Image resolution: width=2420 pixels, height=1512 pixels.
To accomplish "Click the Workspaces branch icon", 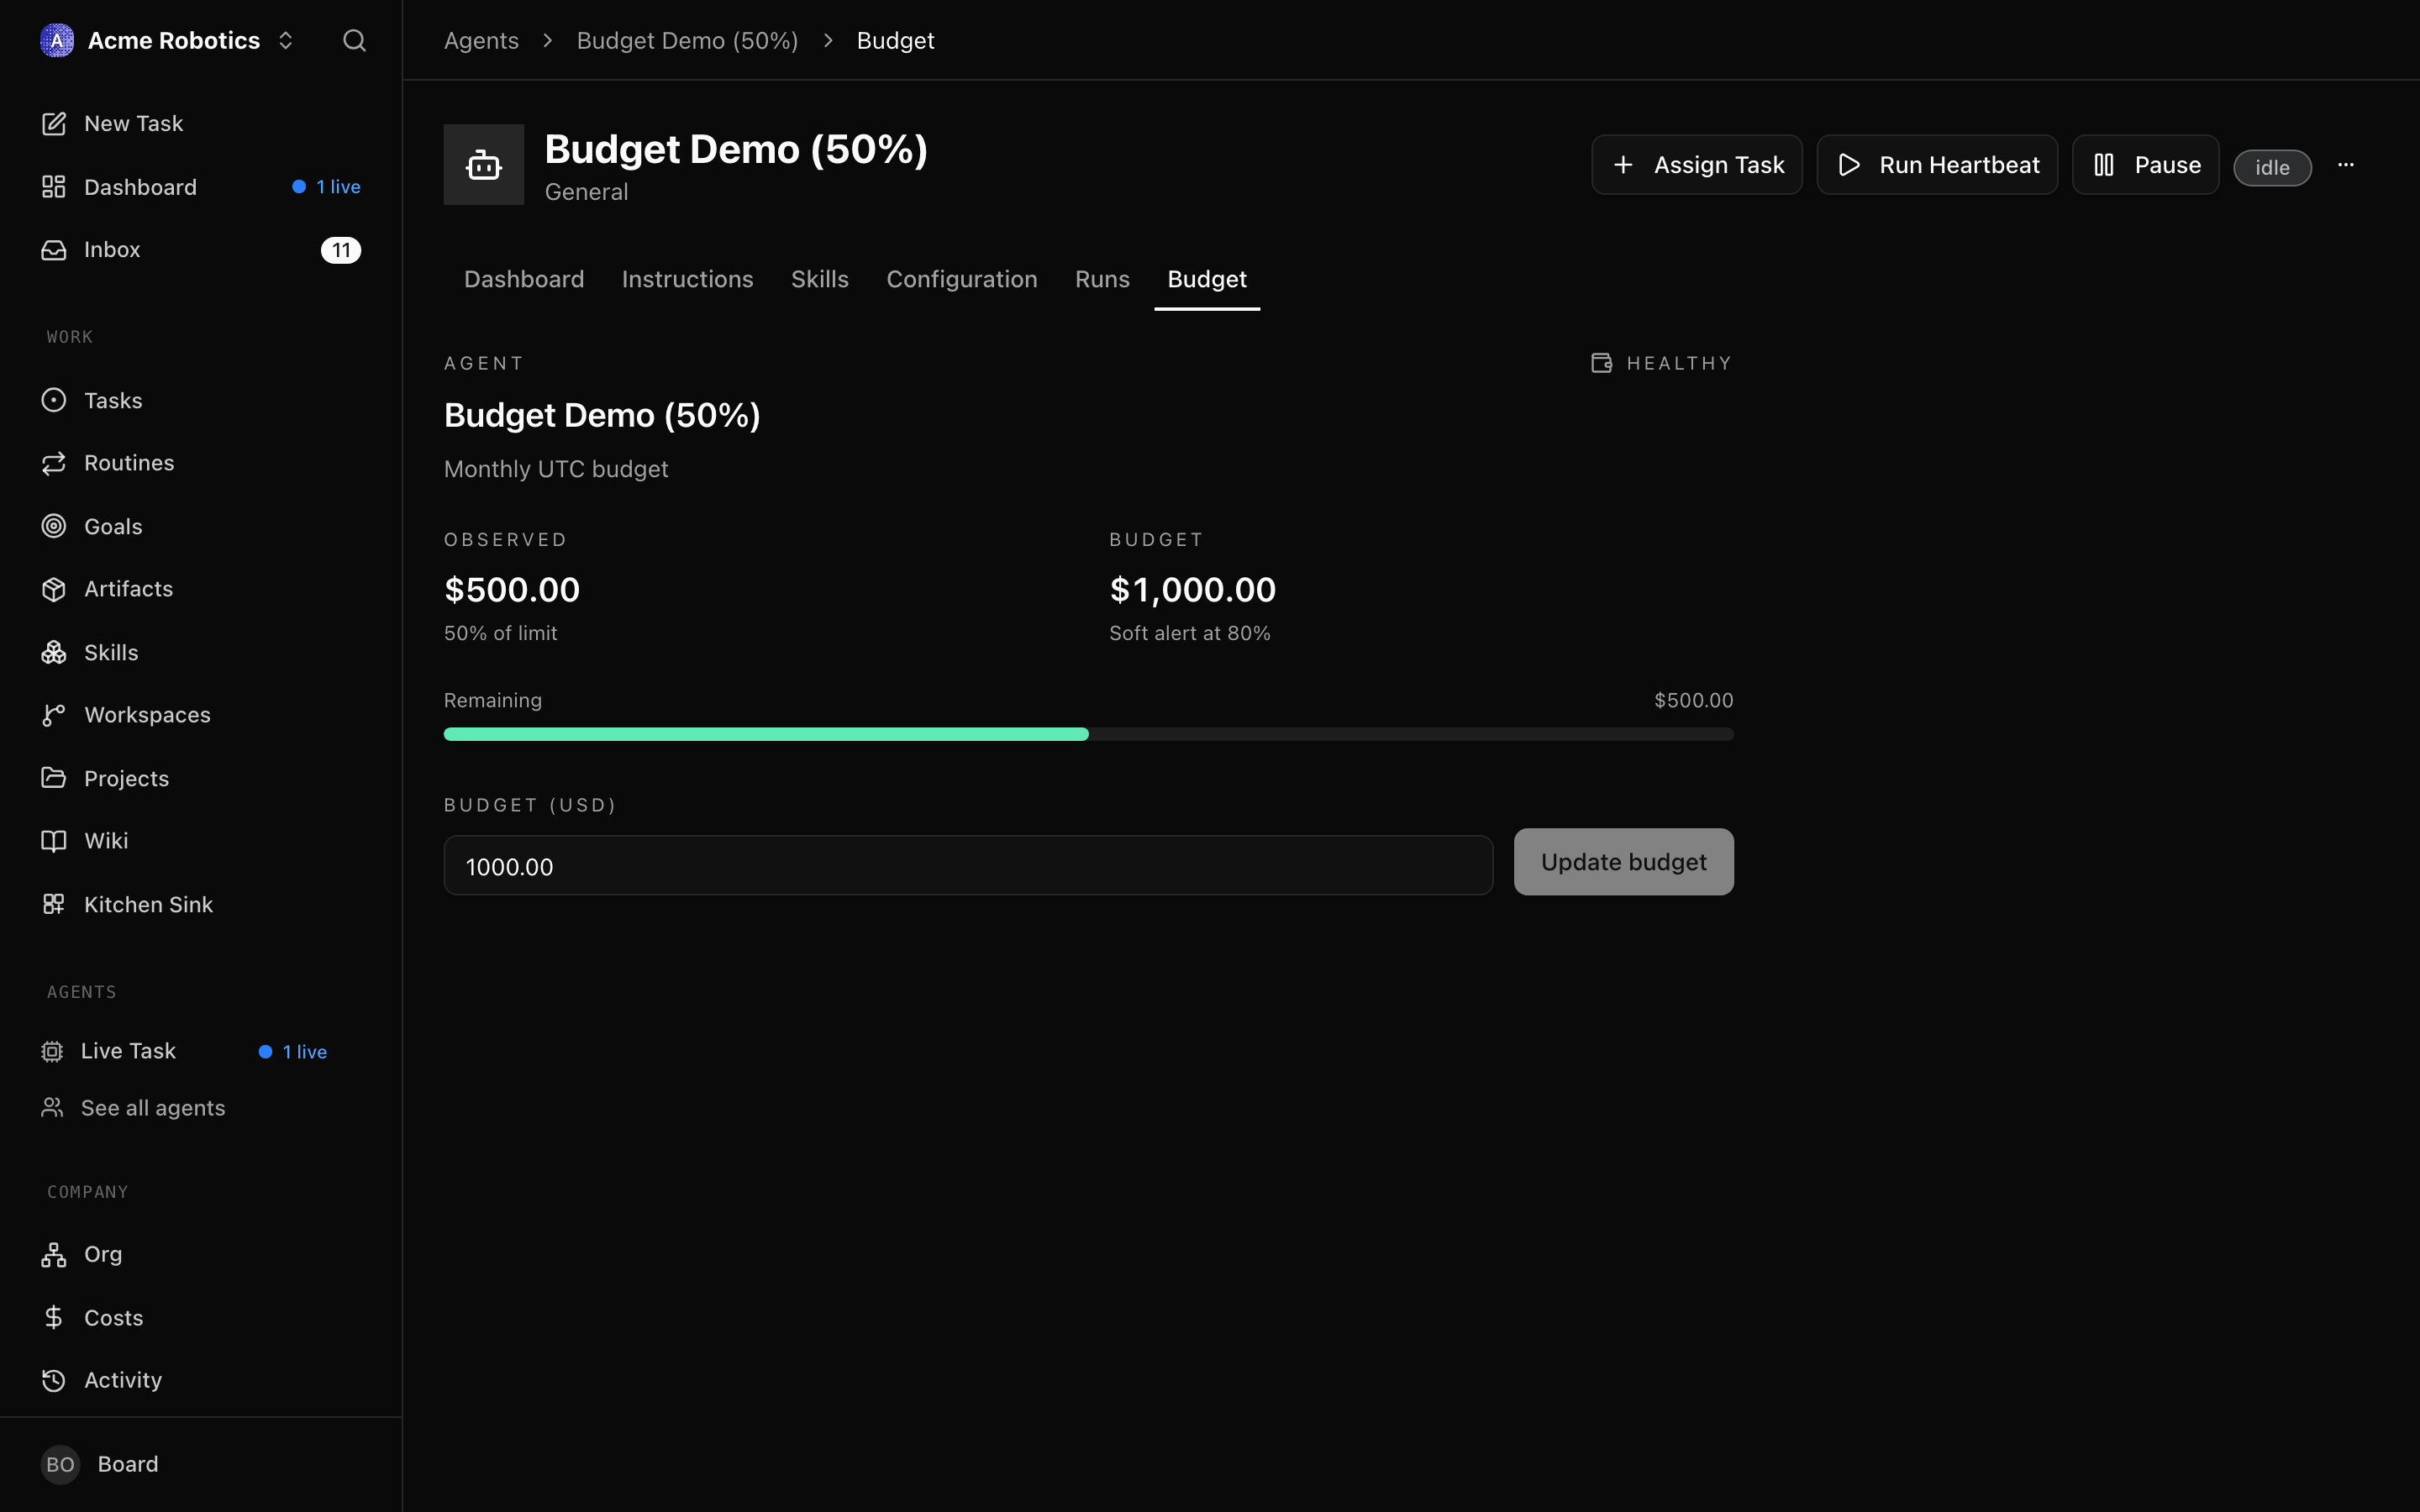I will pos(54,715).
